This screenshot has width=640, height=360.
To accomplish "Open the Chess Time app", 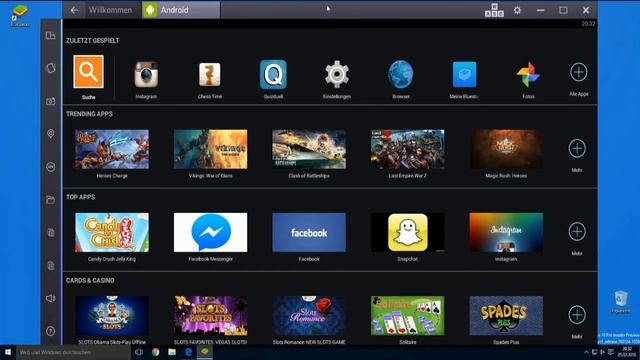I will click(209, 74).
